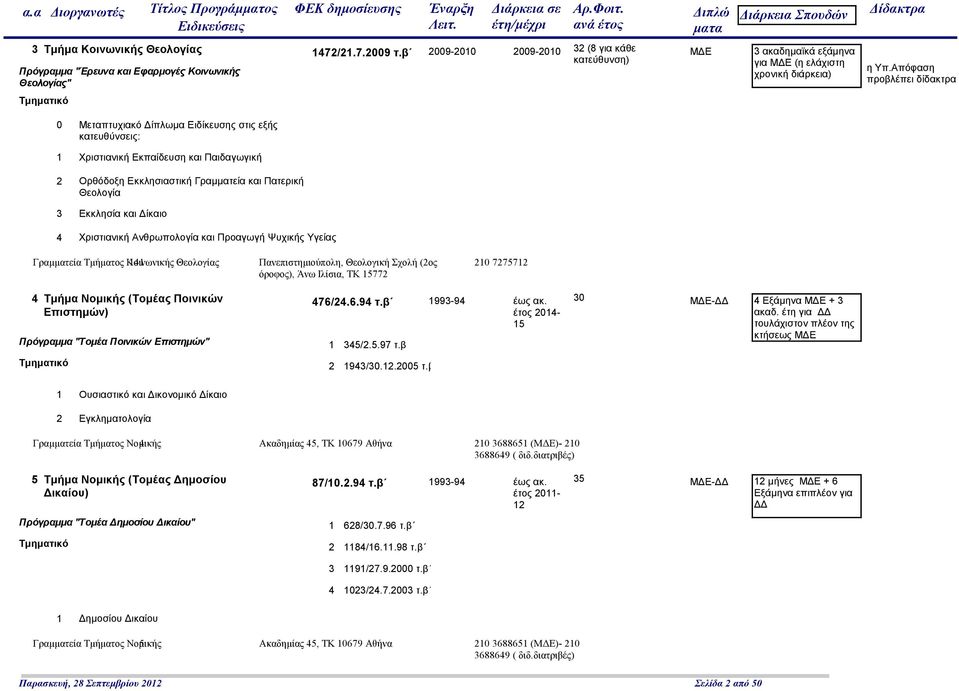Viewport: 959px width, 691px height.
Task: Click the 'Διοργανωτές' column header
Action: pyautogui.click(x=87, y=12)
